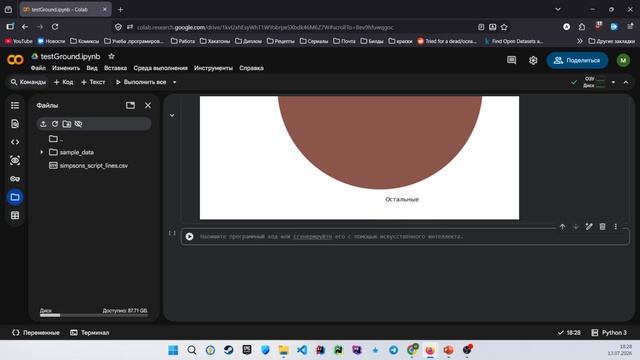
Task: Click Python 3 runtime indicator
Action: pos(609,333)
